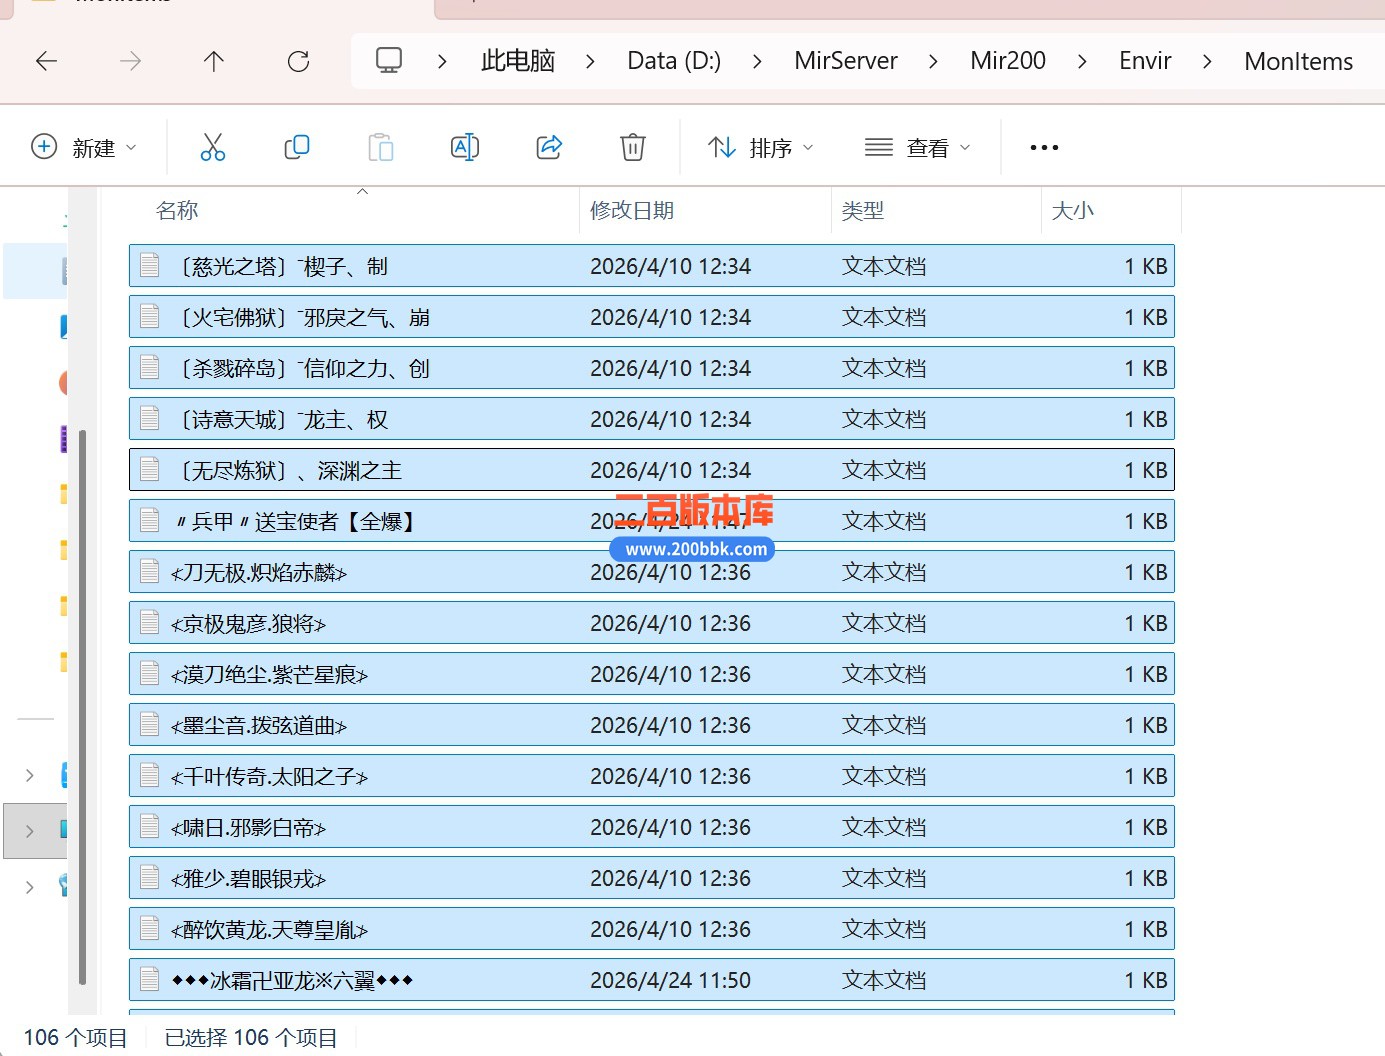1385x1056 pixels.
Task: Click file icon of <京极鬼彦.狼将>
Action: 150,622
